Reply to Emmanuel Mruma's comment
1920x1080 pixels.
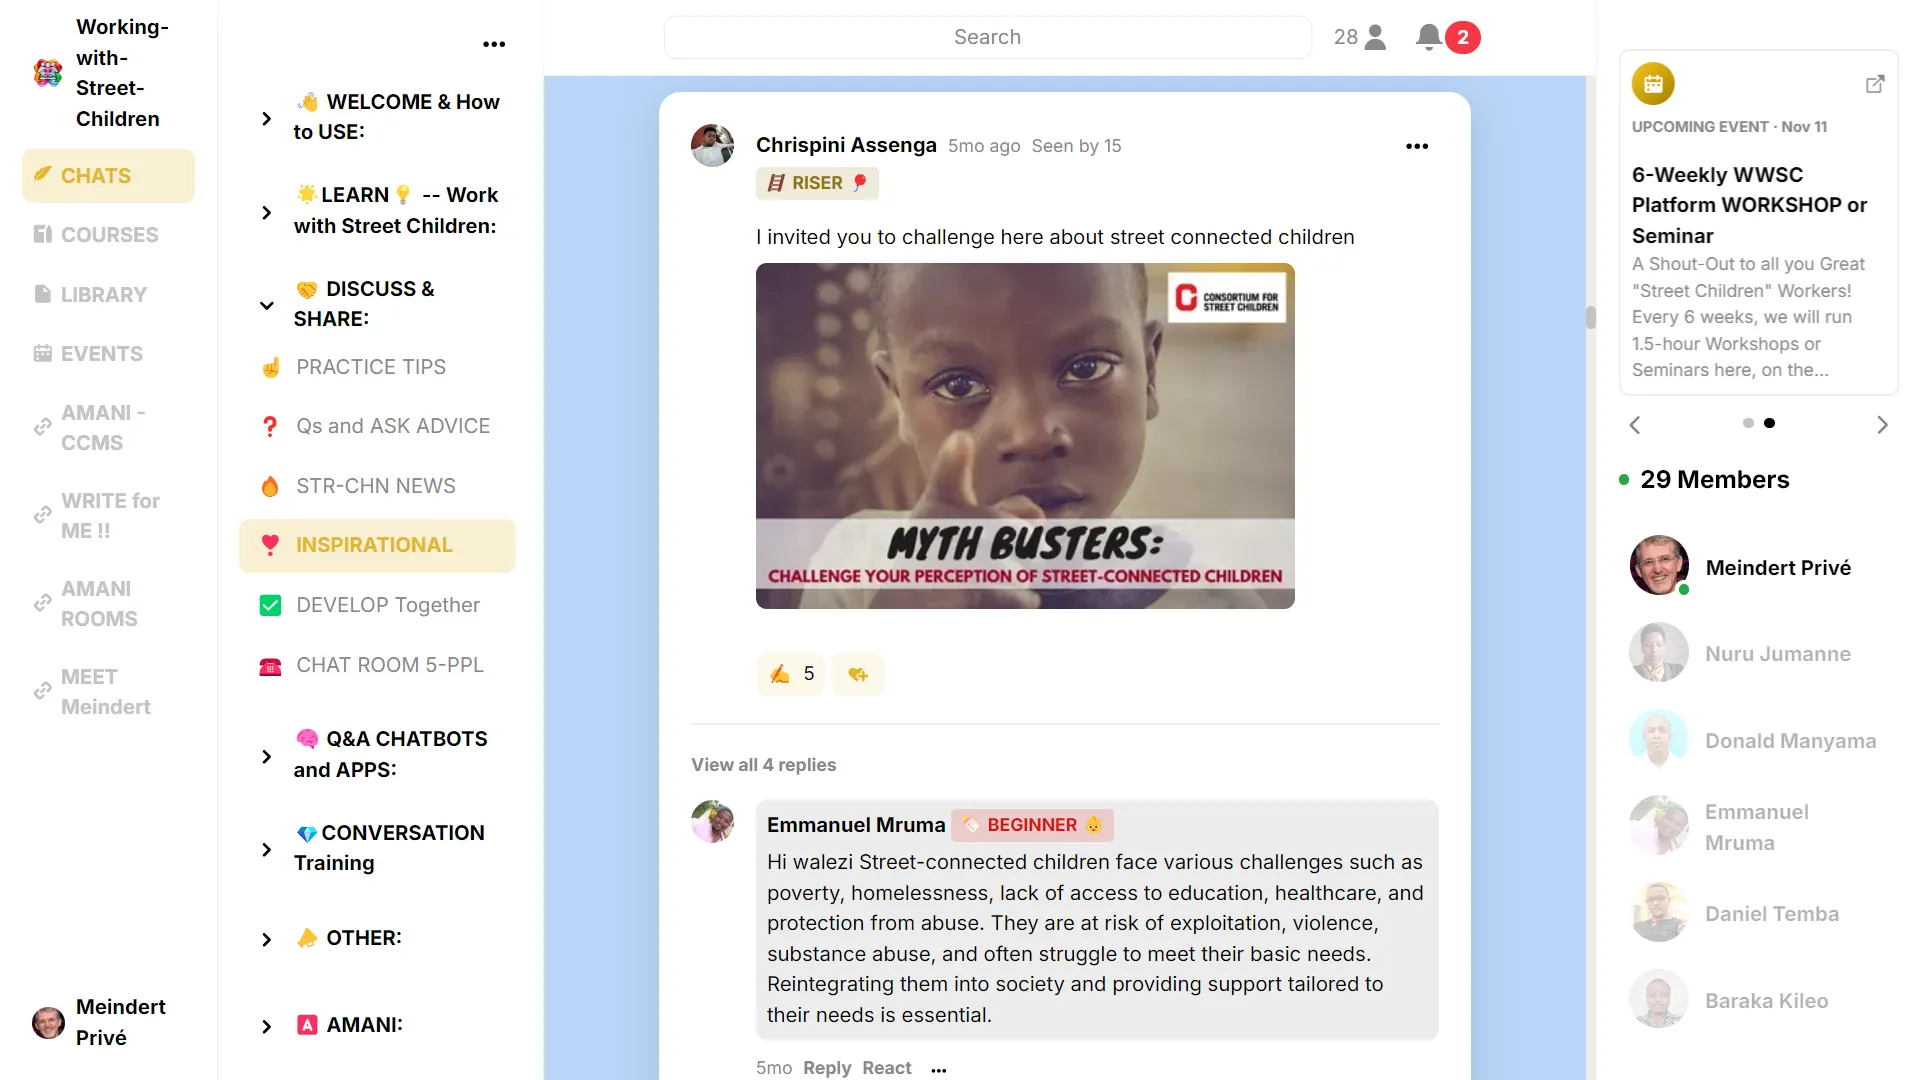point(826,1068)
